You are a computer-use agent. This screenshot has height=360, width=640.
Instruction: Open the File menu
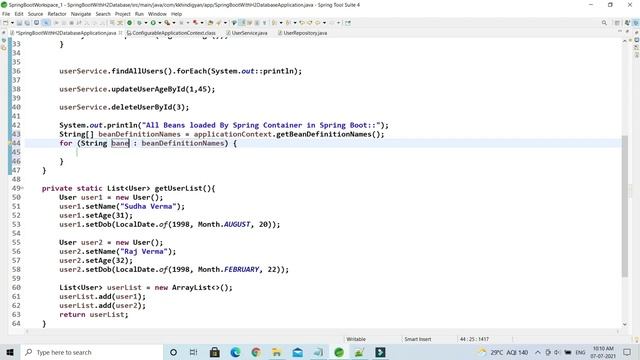[6, 14]
